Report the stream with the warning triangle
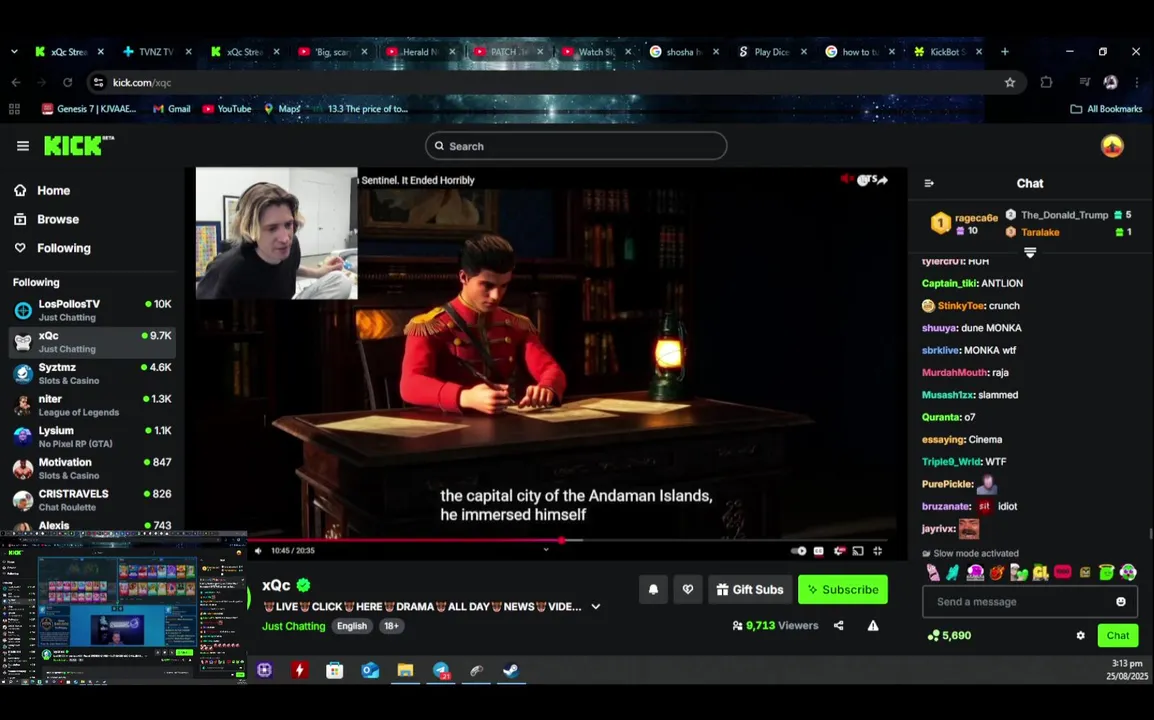 (x=873, y=626)
